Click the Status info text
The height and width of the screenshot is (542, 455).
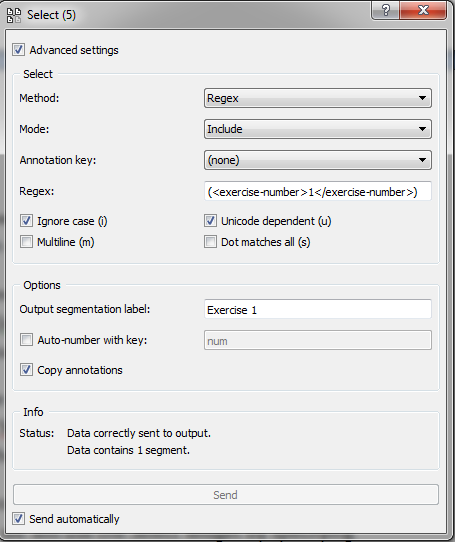pos(139,442)
